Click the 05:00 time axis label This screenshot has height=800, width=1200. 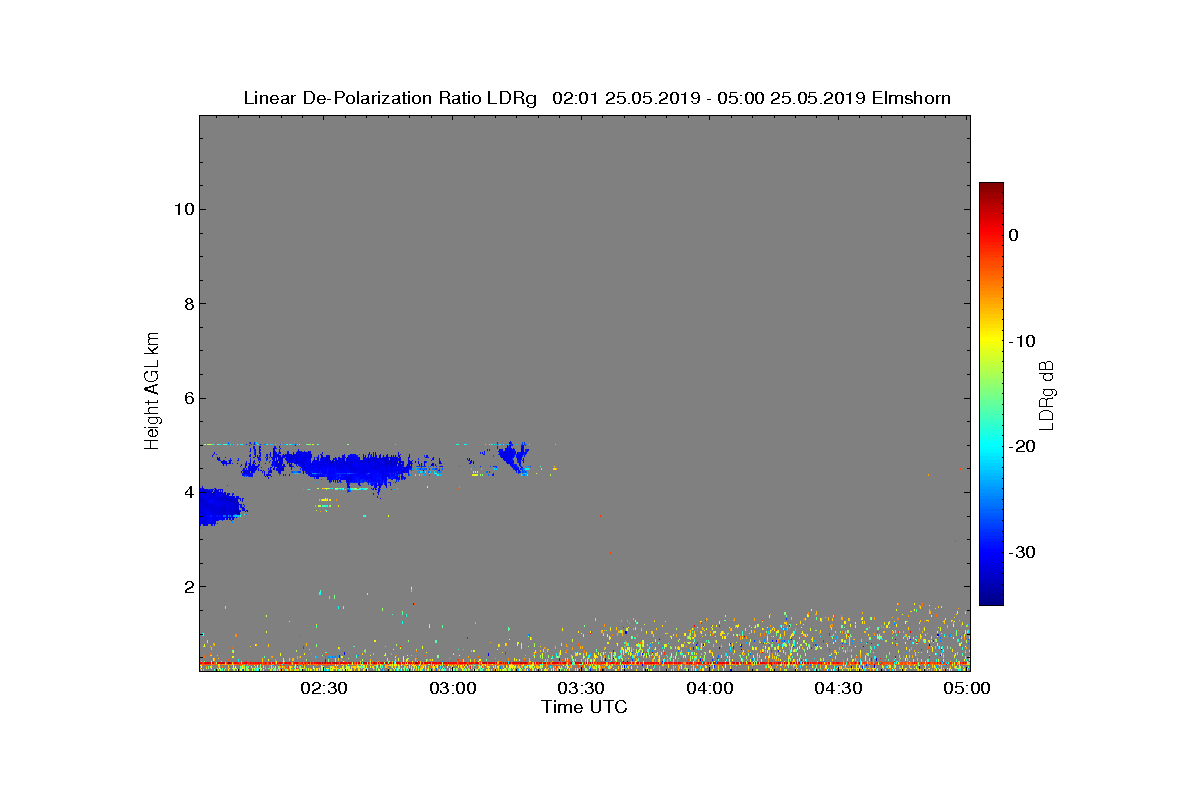pos(968,689)
